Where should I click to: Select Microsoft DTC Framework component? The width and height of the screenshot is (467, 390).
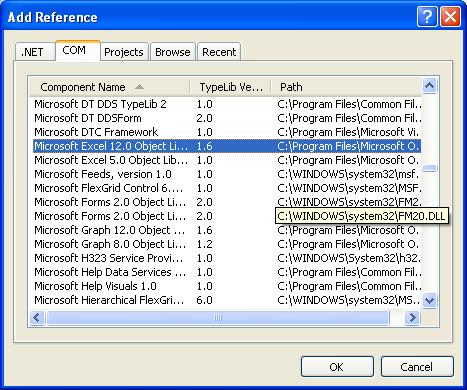(227, 132)
